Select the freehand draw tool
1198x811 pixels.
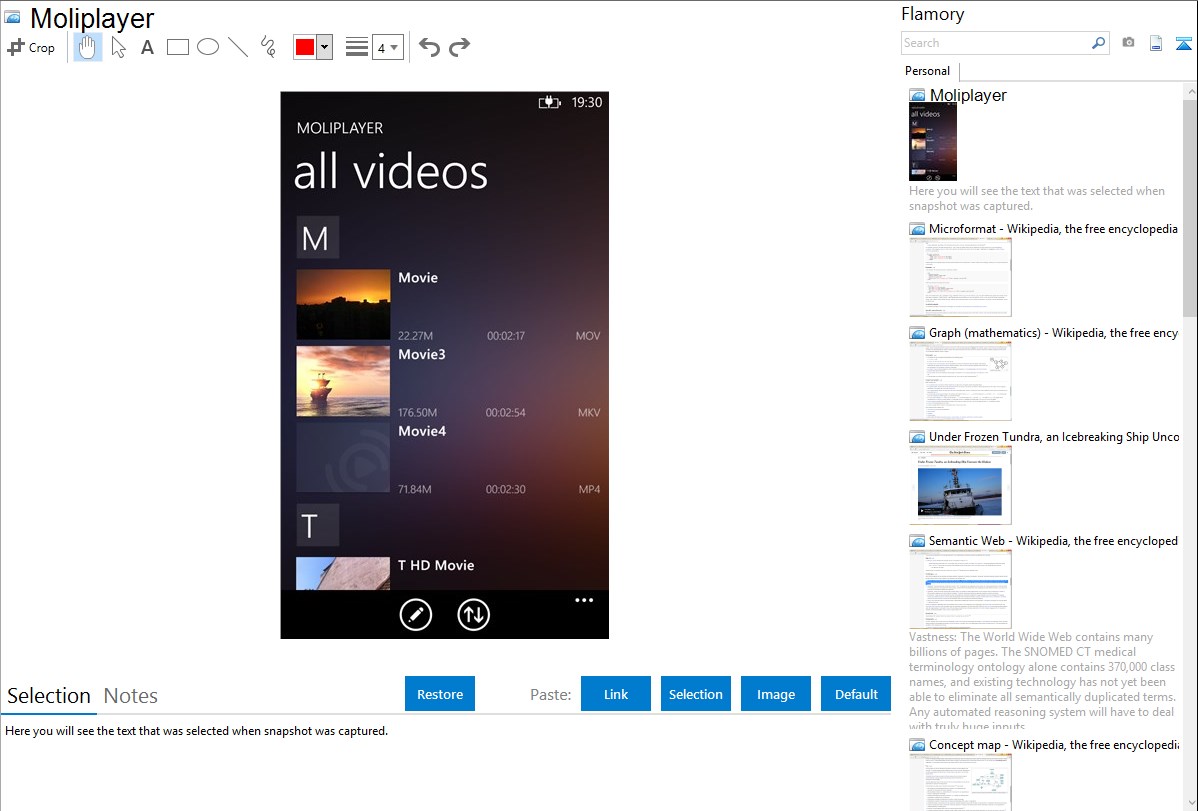click(268, 47)
